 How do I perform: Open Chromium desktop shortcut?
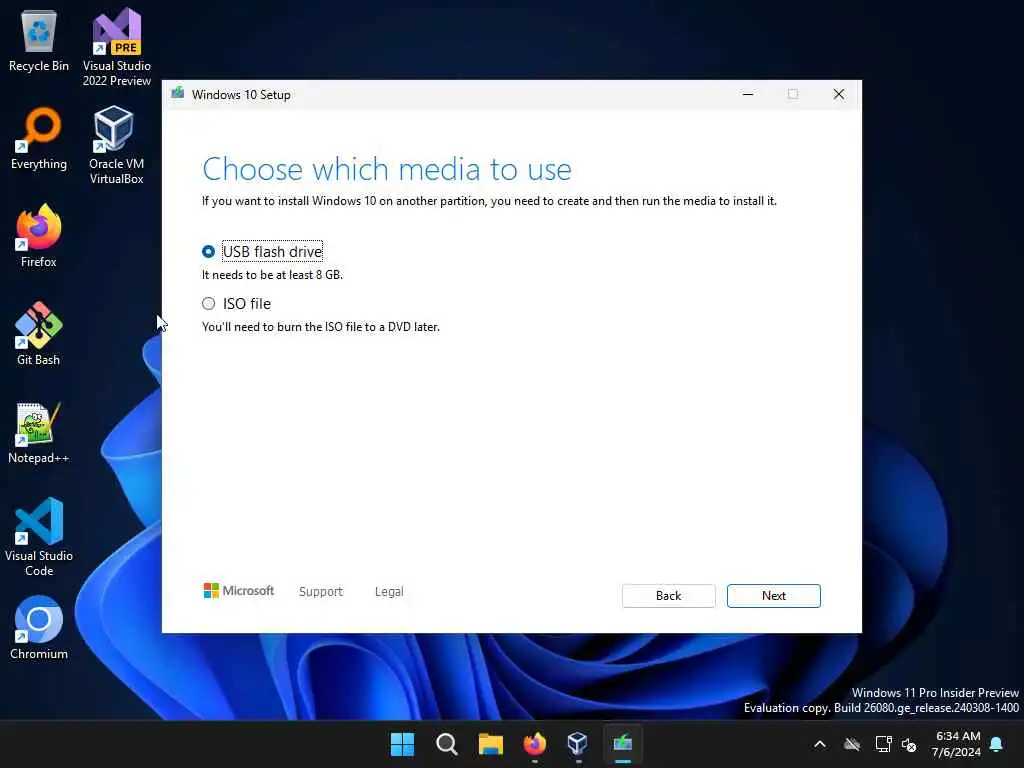click(x=39, y=628)
